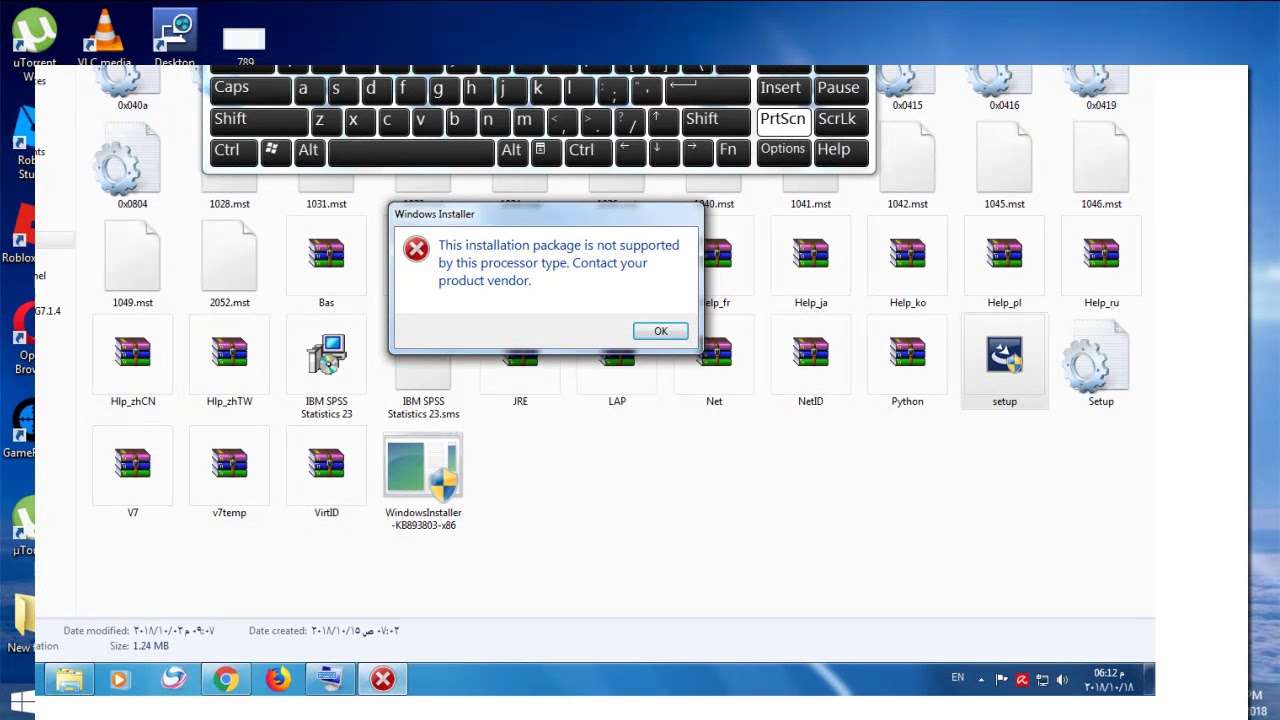Open Windows Explorer from the taskbar
This screenshot has width=1280, height=720.
coord(68,680)
